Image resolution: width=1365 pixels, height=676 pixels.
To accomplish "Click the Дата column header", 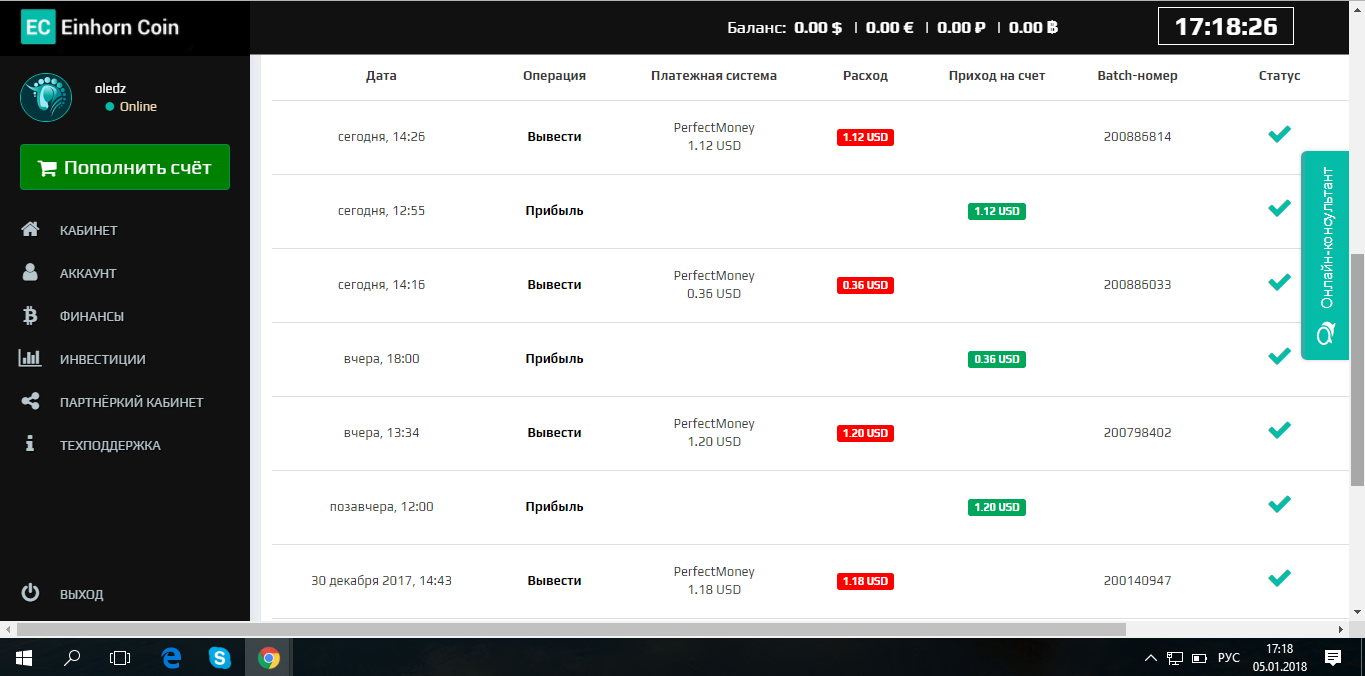I will [381, 76].
